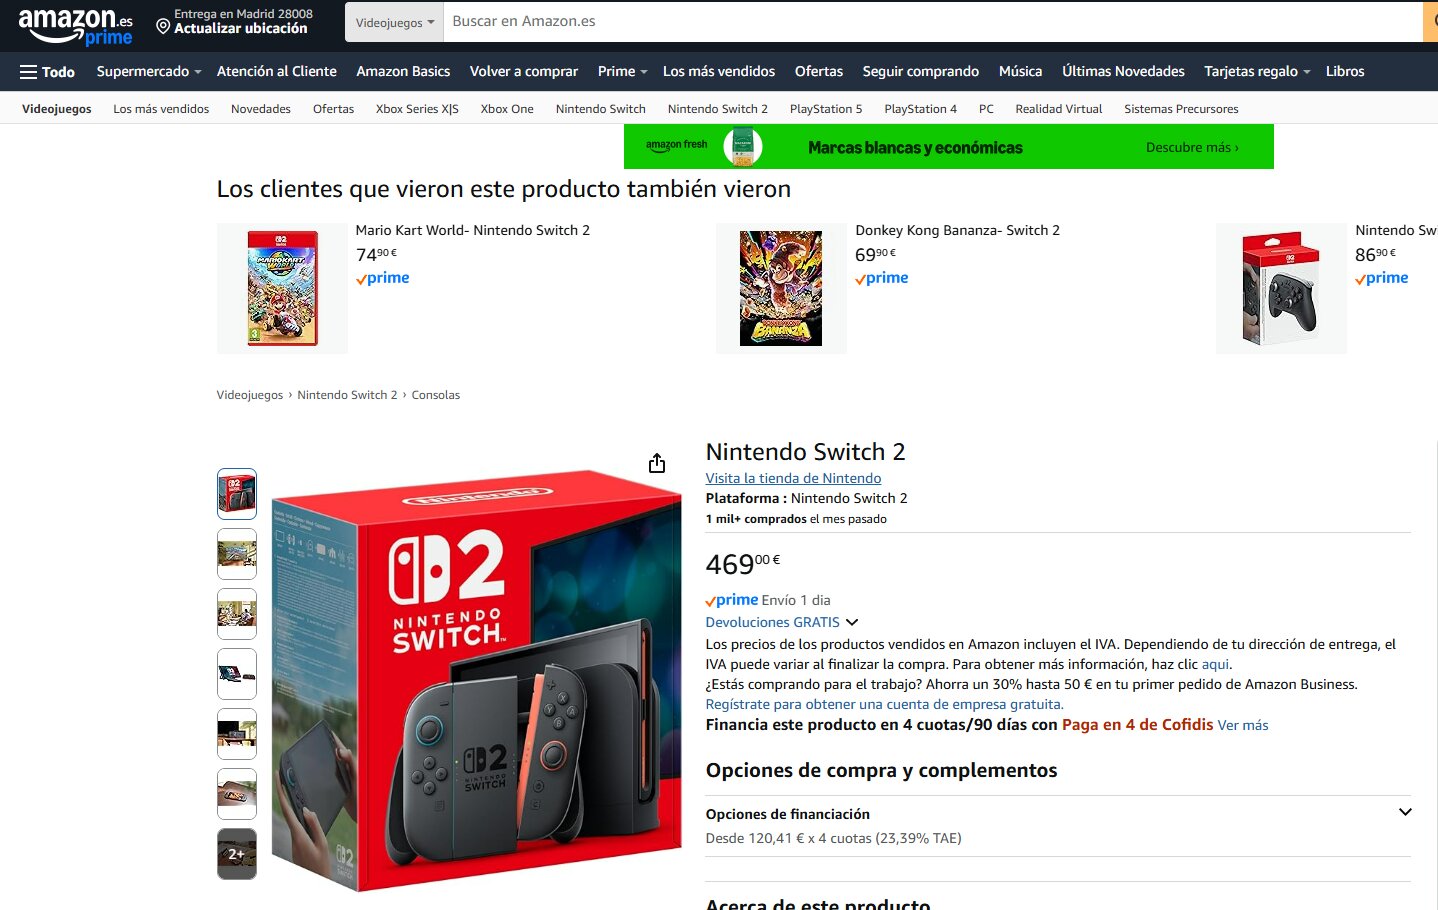Go to PlayStation 5 category tab
1438x910 pixels.
[x=825, y=109]
